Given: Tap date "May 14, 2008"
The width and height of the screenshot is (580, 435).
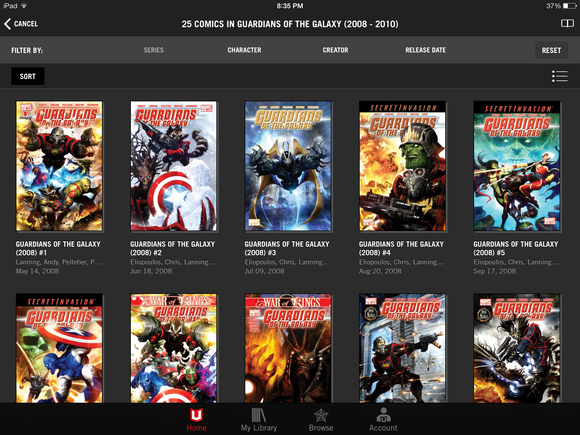Looking at the screenshot, I should tap(37, 271).
